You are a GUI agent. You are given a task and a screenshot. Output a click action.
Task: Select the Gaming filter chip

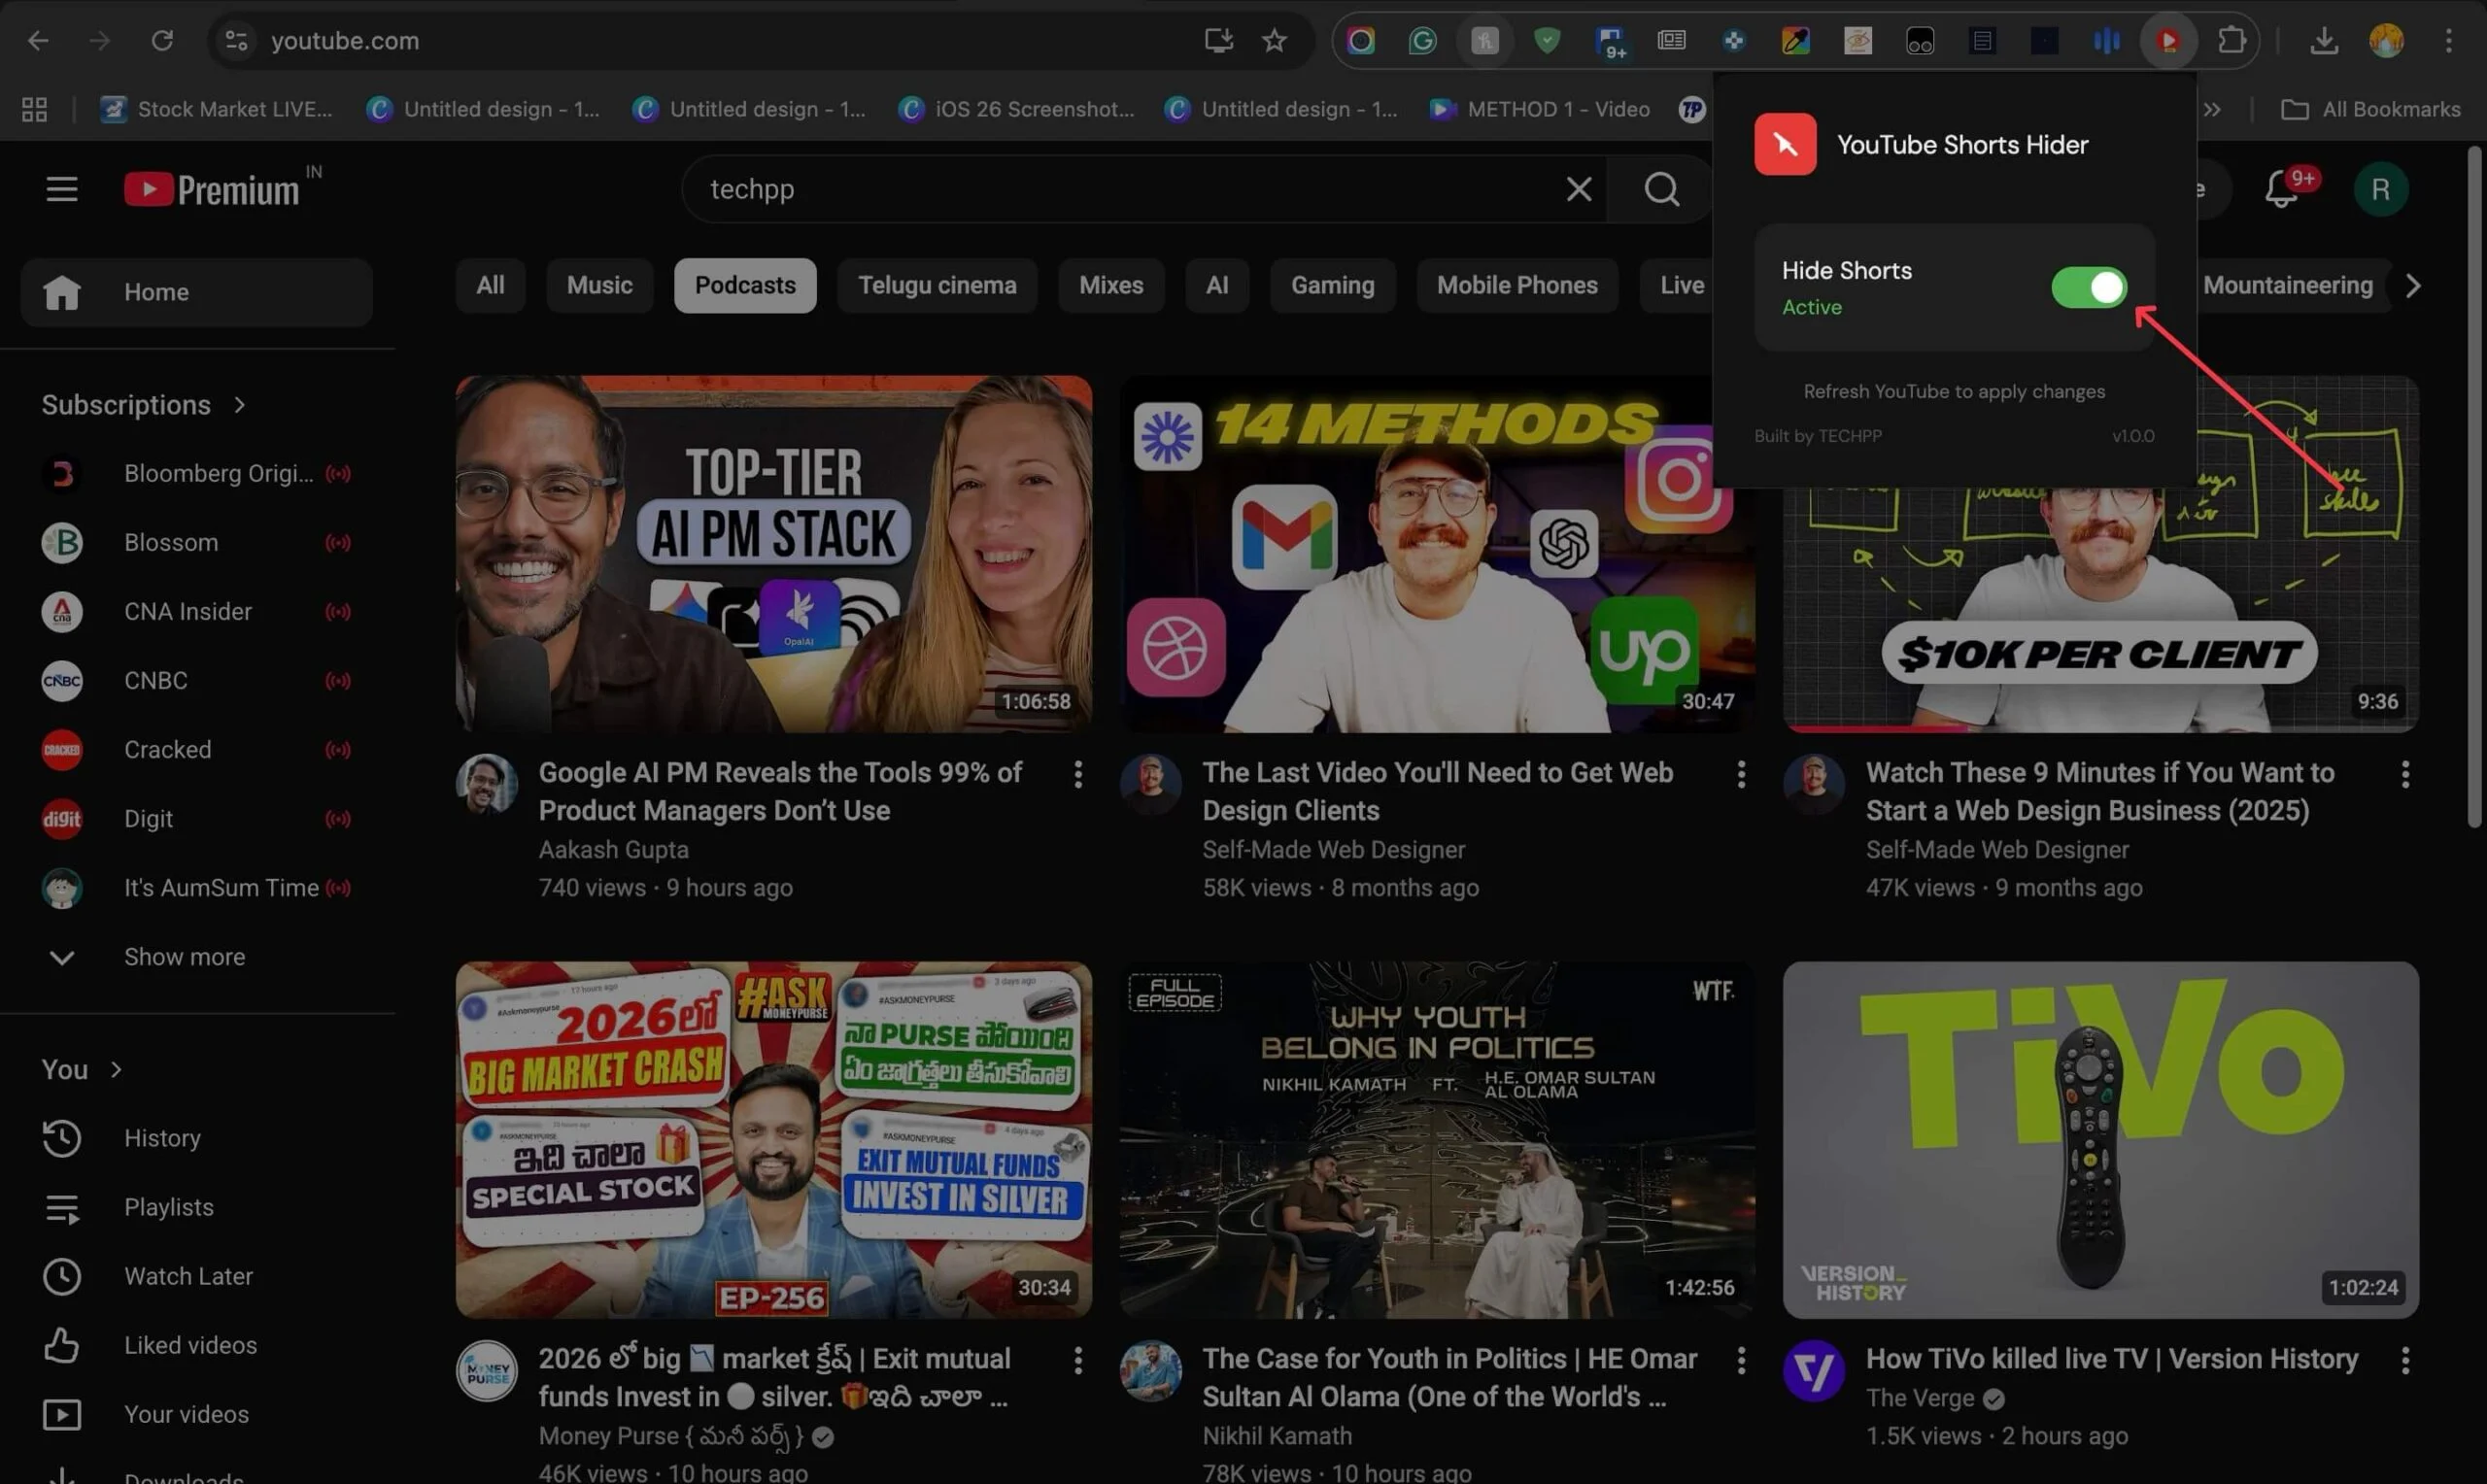click(1332, 285)
